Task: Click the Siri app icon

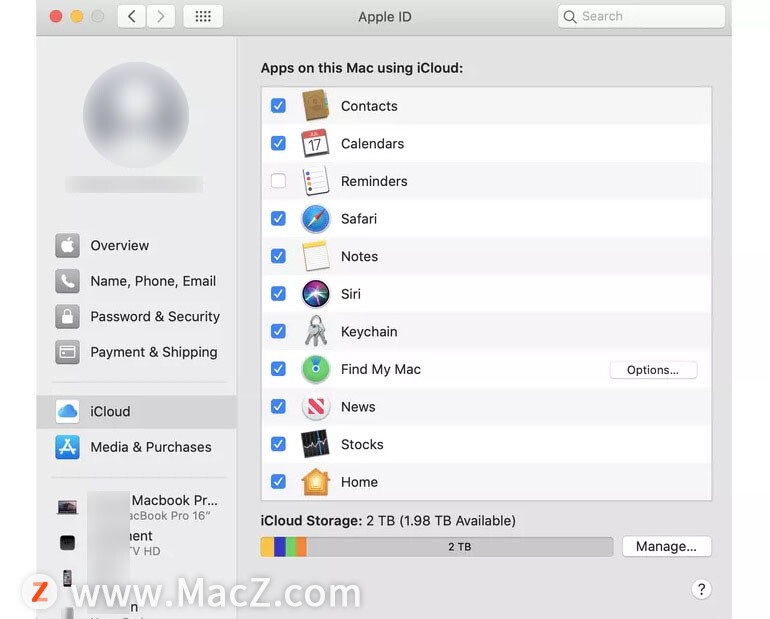Action: pos(315,294)
